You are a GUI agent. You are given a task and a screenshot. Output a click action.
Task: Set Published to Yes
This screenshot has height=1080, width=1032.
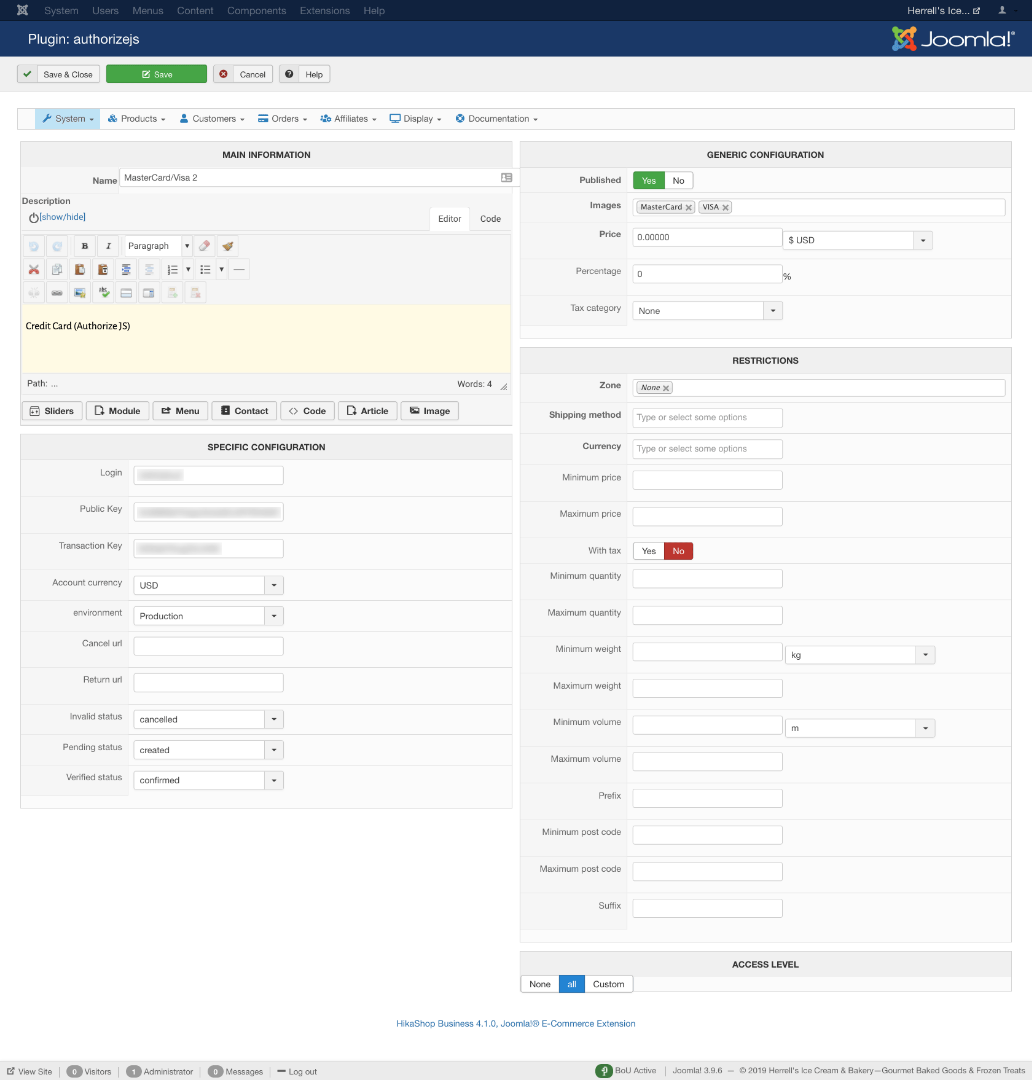[649, 180]
